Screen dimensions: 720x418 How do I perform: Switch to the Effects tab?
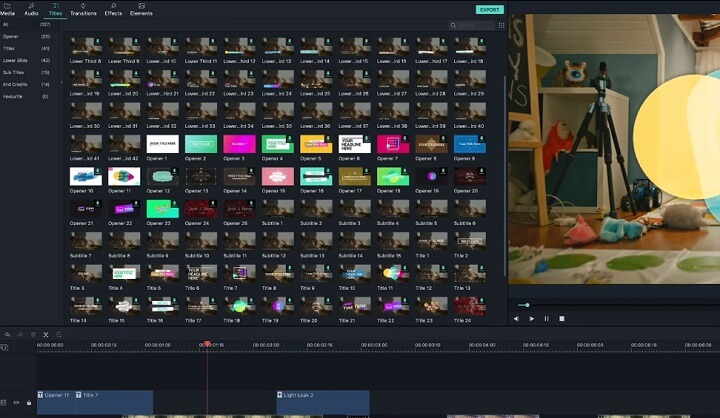(113, 10)
